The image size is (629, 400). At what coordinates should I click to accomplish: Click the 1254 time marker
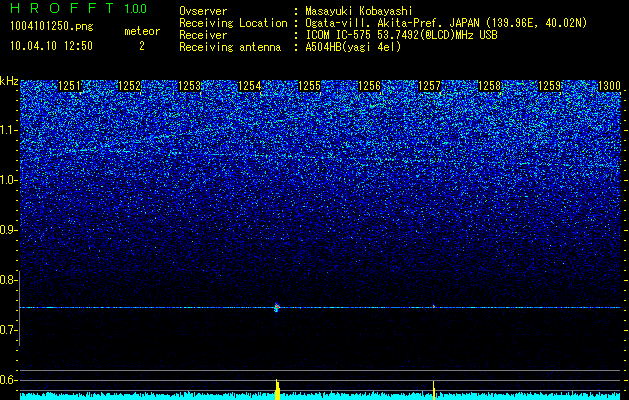click(250, 86)
